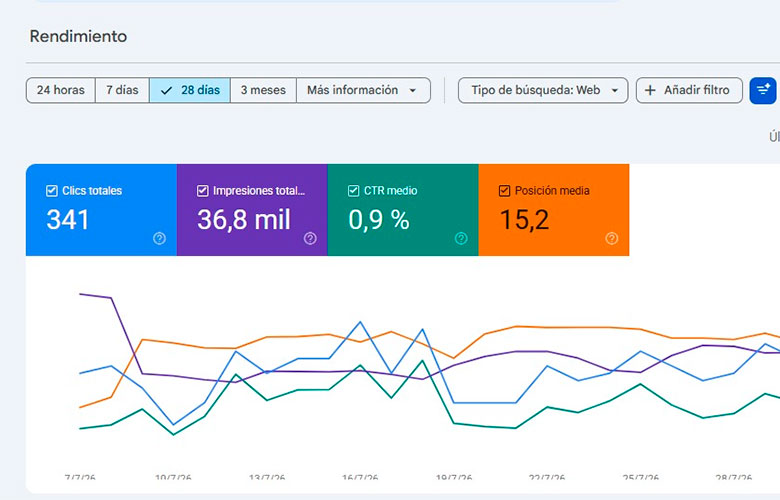
Task: Click the orange Posición media metric card
Action: (554, 209)
